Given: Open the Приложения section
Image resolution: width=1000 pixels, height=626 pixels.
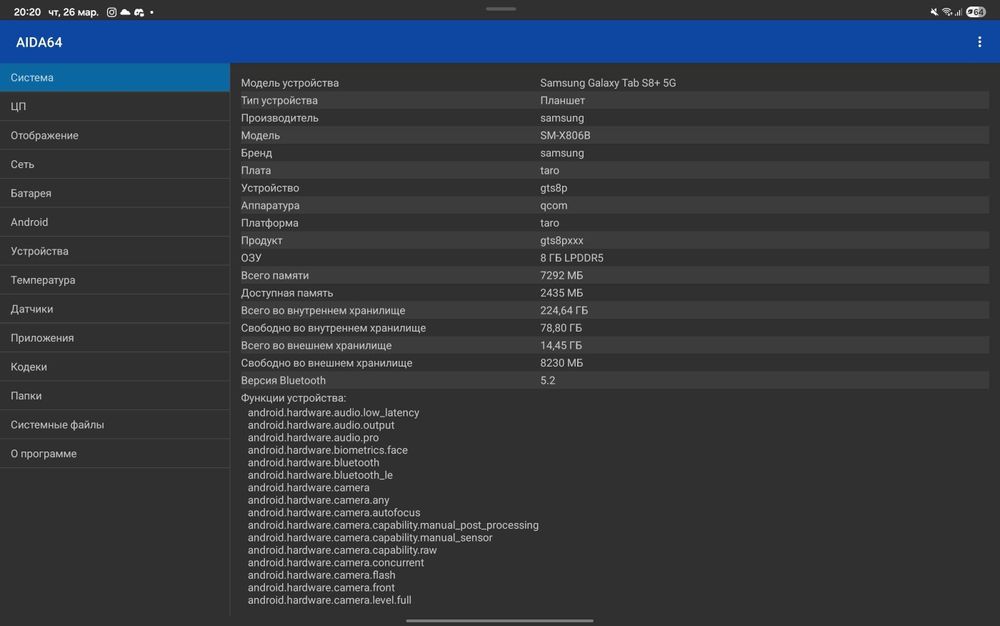Looking at the screenshot, I should [115, 338].
